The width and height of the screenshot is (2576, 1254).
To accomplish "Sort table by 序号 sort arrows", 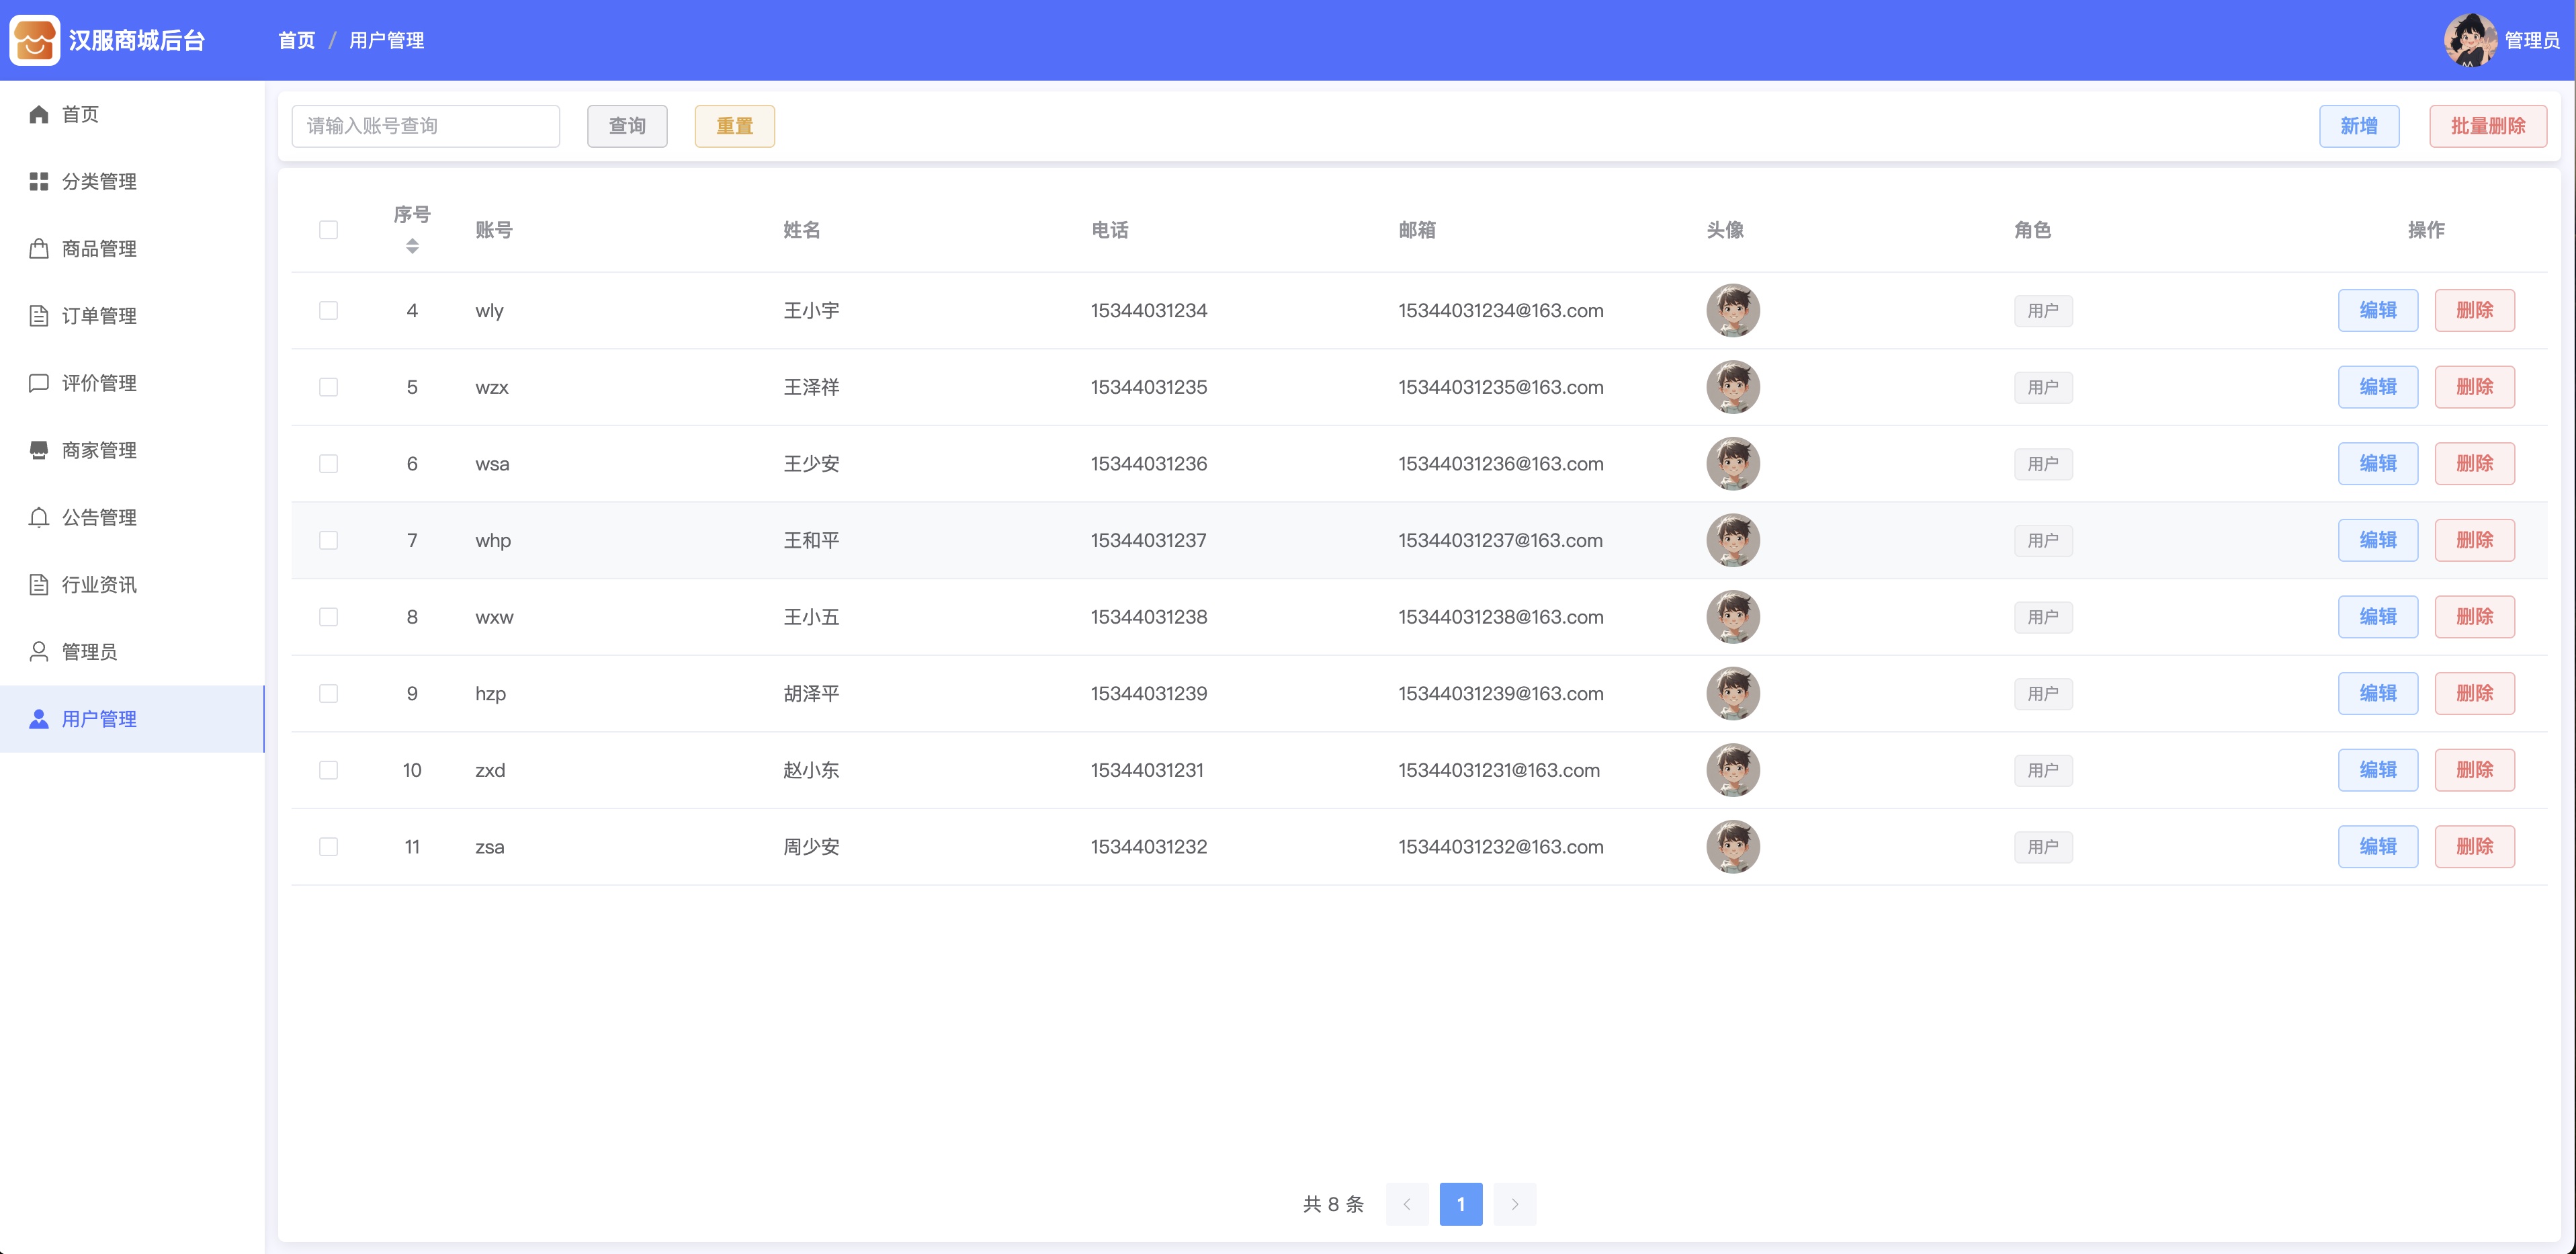I will click(x=412, y=246).
